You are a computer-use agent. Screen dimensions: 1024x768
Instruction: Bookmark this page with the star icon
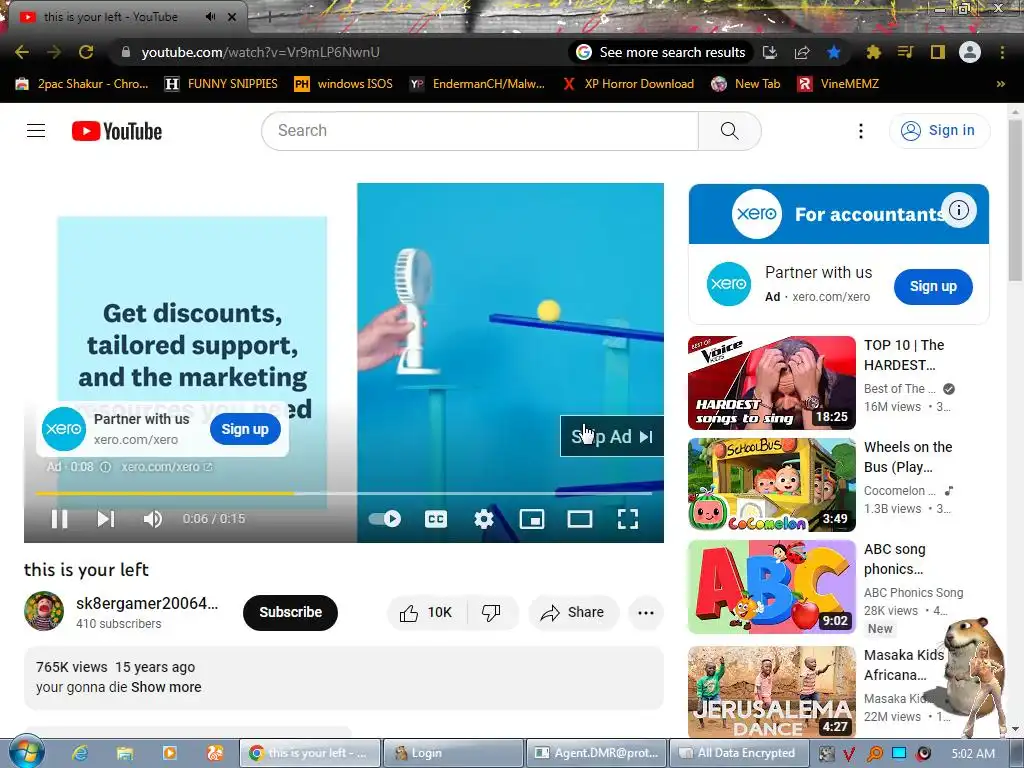pyautogui.click(x=834, y=52)
